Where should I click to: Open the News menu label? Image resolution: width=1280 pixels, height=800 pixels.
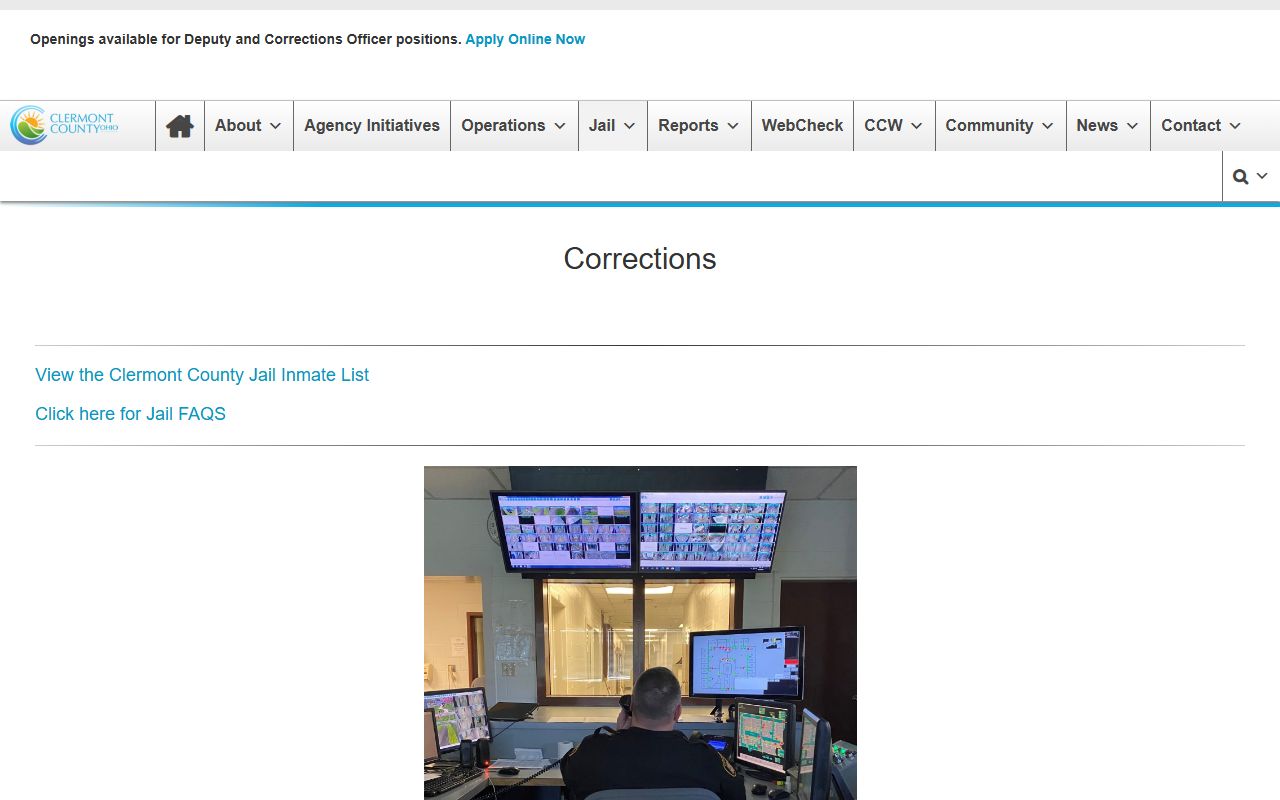click(x=1097, y=125)
